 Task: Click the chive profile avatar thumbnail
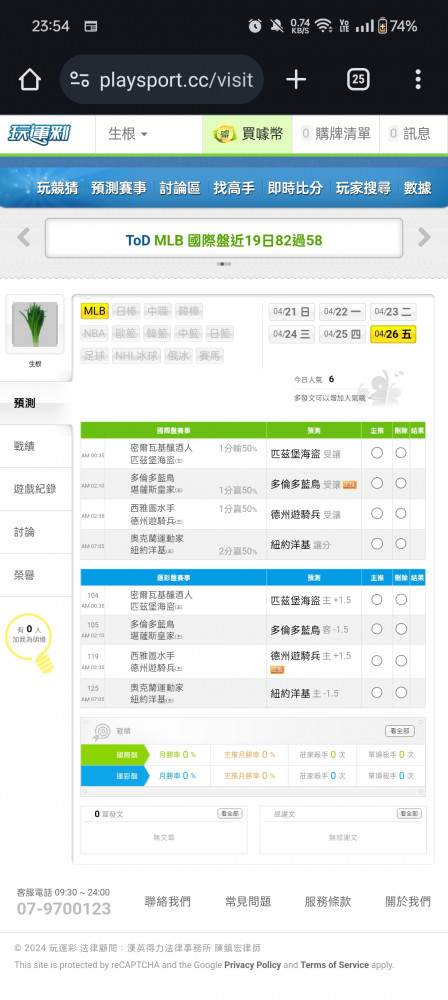[34, 325]
